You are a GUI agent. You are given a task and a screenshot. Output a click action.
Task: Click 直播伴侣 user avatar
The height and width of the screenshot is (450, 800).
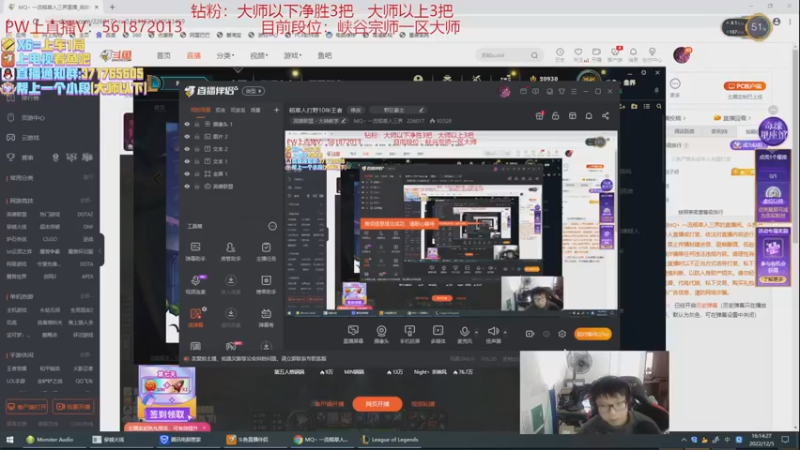[x=505, y=91]
